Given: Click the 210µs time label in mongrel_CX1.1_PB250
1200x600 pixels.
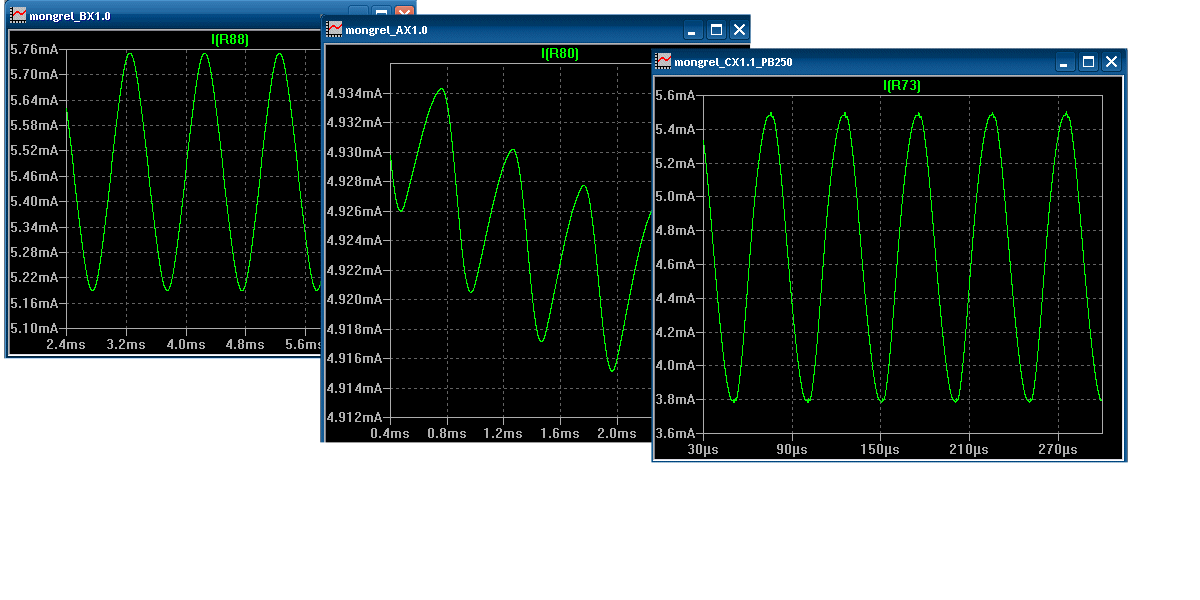Looking at the screenshot, I should [969, 450].
